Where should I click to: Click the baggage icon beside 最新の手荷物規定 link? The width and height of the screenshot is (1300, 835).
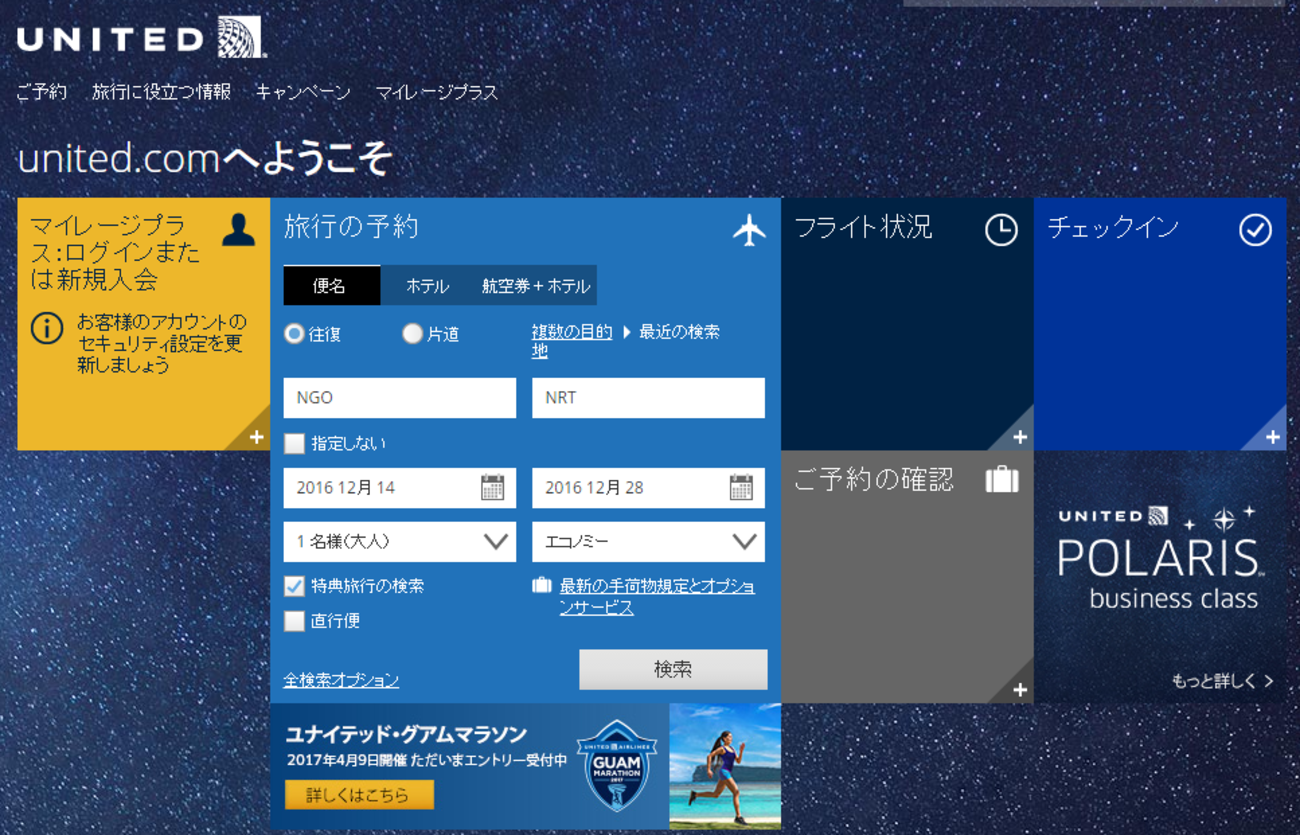point(542,585)
